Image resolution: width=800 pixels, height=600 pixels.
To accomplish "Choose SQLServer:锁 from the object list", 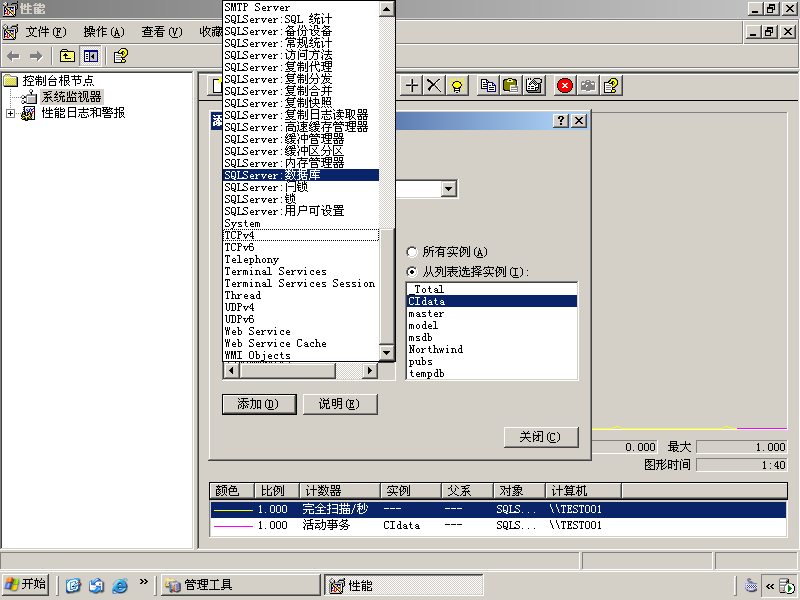I will click(301, 199).
